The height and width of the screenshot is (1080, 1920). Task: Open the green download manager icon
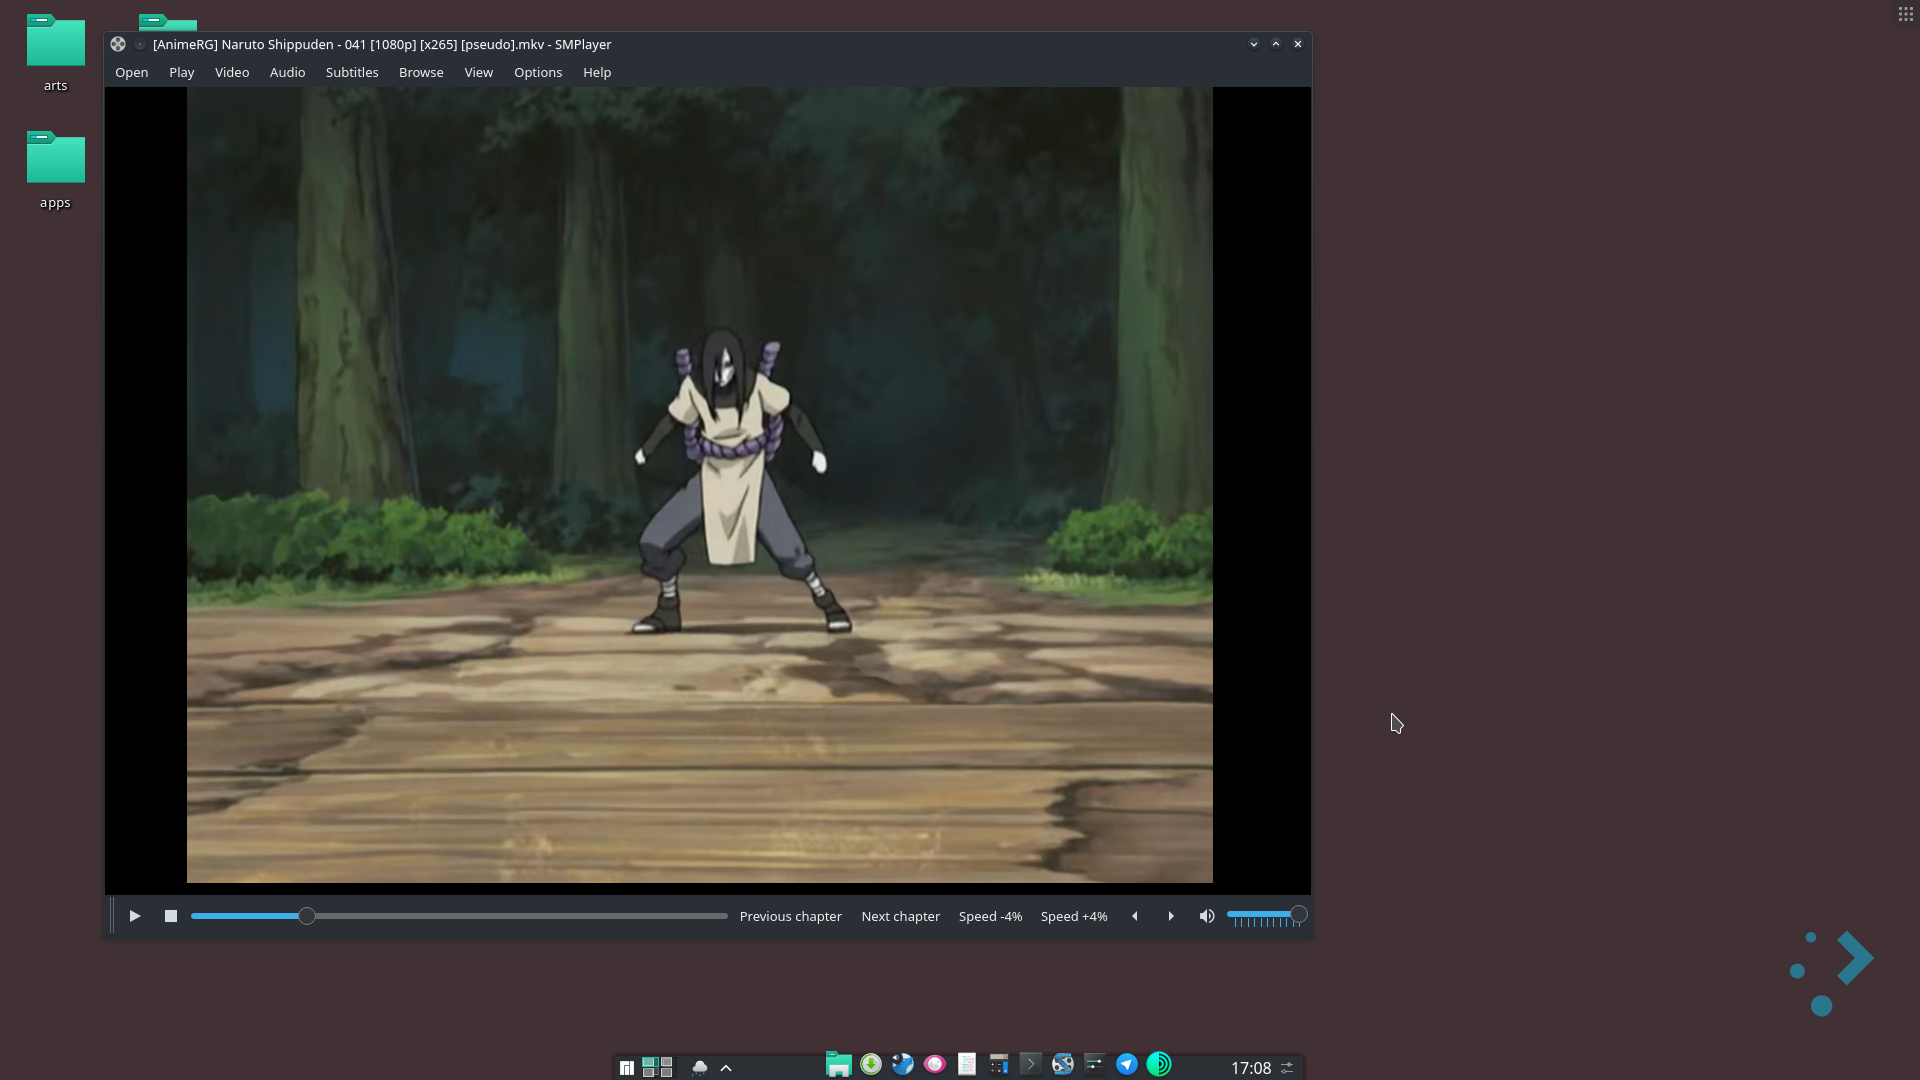pyautogui.click(x=871, y=1065)
